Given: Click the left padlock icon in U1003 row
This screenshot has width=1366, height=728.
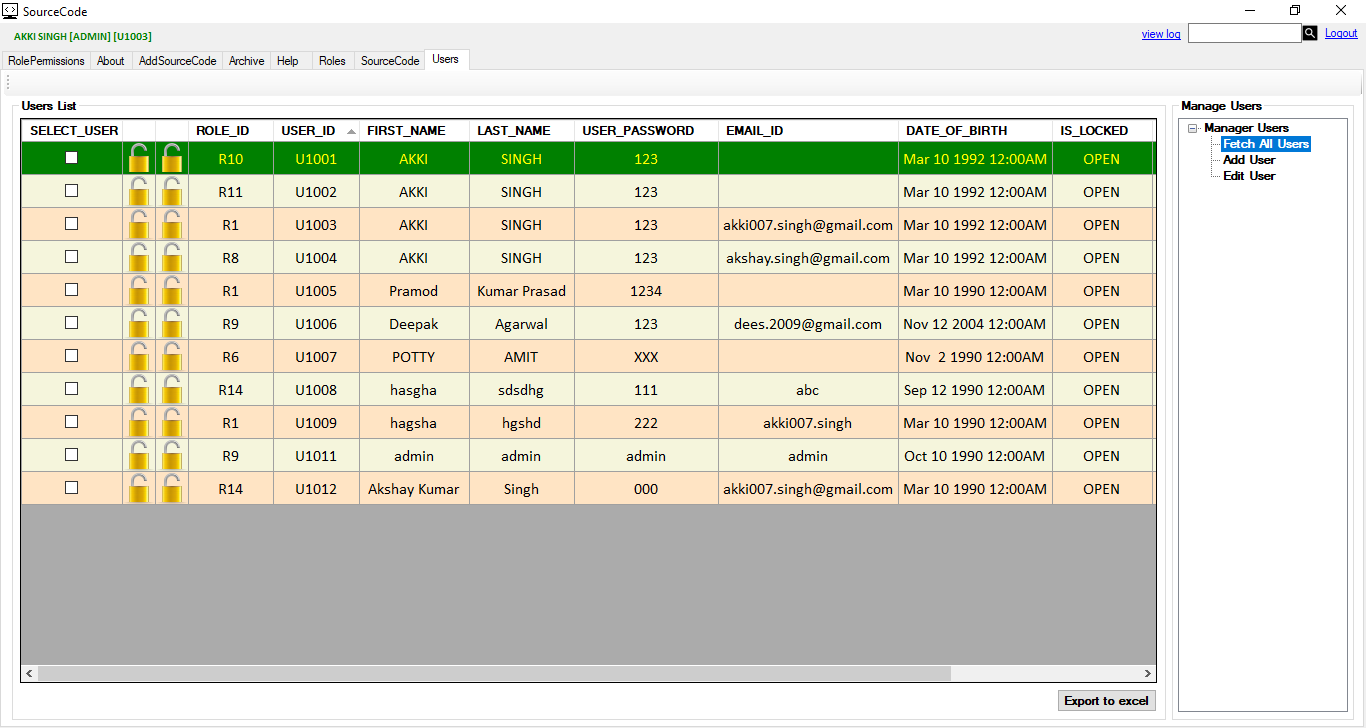Looking at the screenshot, I should click(139, 224).
